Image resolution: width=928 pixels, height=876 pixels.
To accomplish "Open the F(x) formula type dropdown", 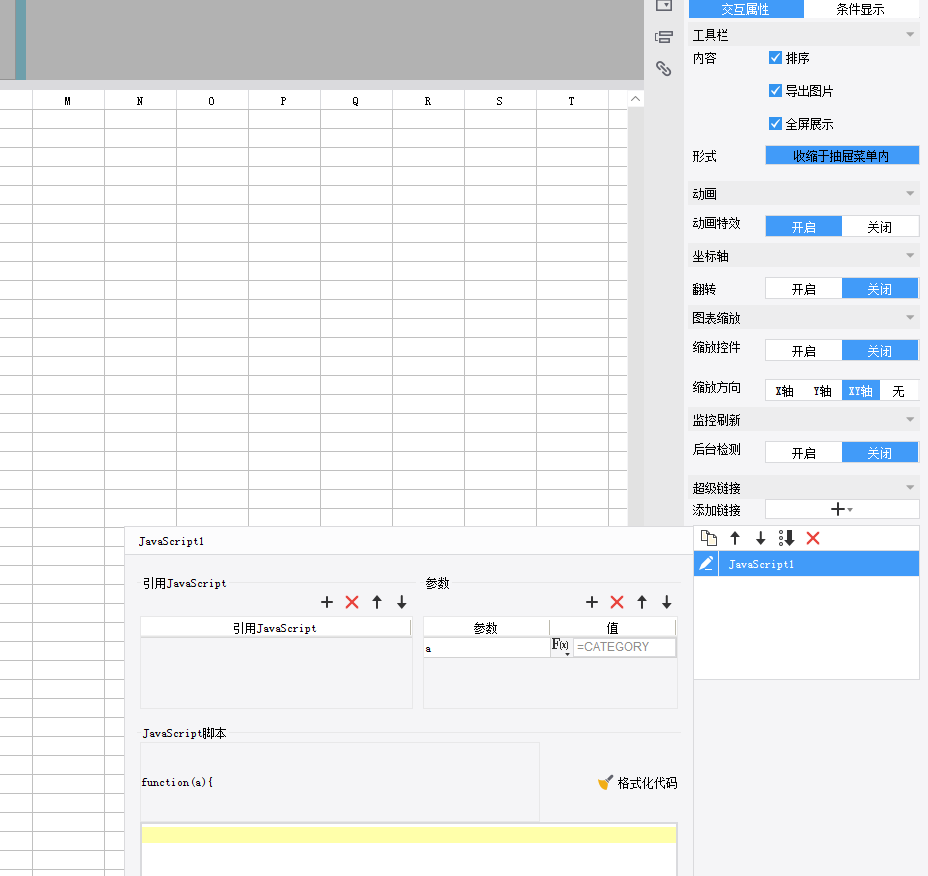I will tap(561, 647).
